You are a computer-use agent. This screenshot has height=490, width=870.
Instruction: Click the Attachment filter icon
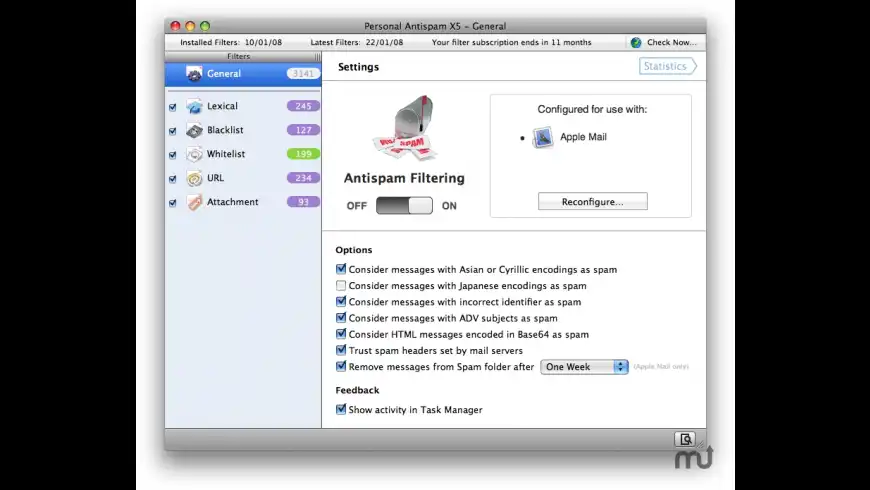[194, 202]
